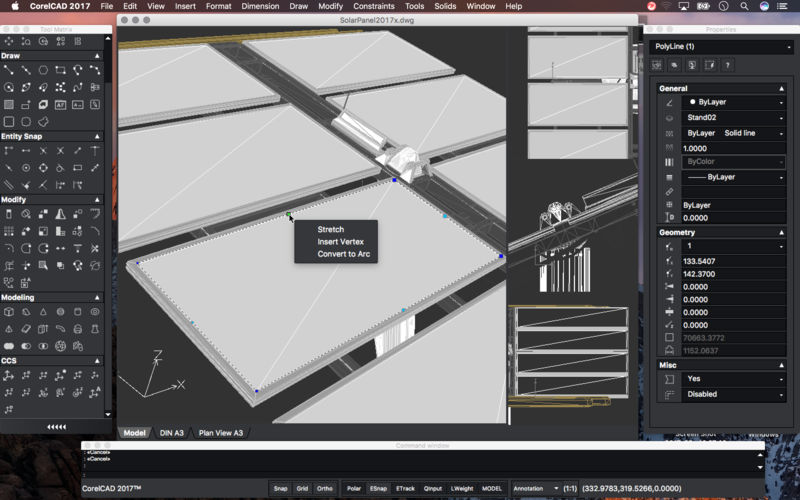Select the Line tool in Draw section
The width and height of the screenshot is (800, 500).
click(9, 70)
